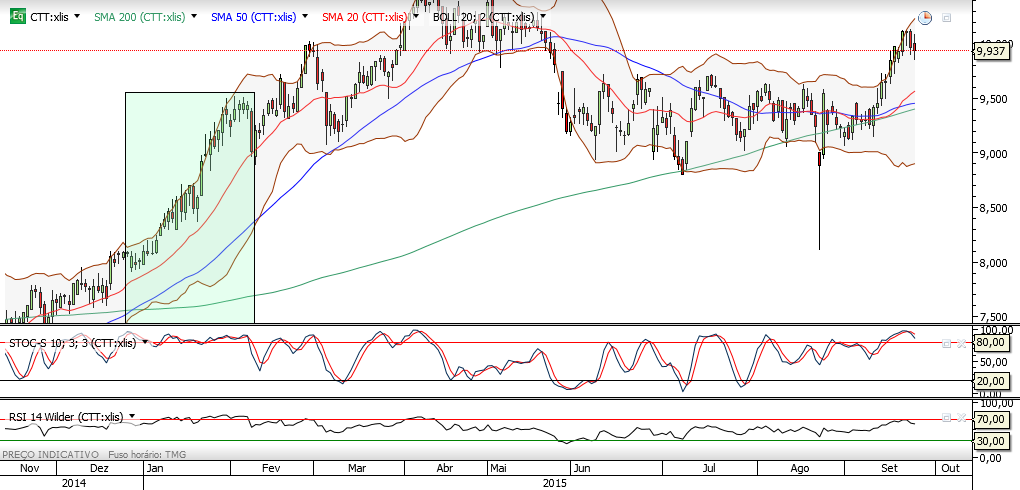The width and height of the screenshot is (1020, 490).
Task: Open the SMA 20 indicator dropdown arrow
Action: (415, 17)
